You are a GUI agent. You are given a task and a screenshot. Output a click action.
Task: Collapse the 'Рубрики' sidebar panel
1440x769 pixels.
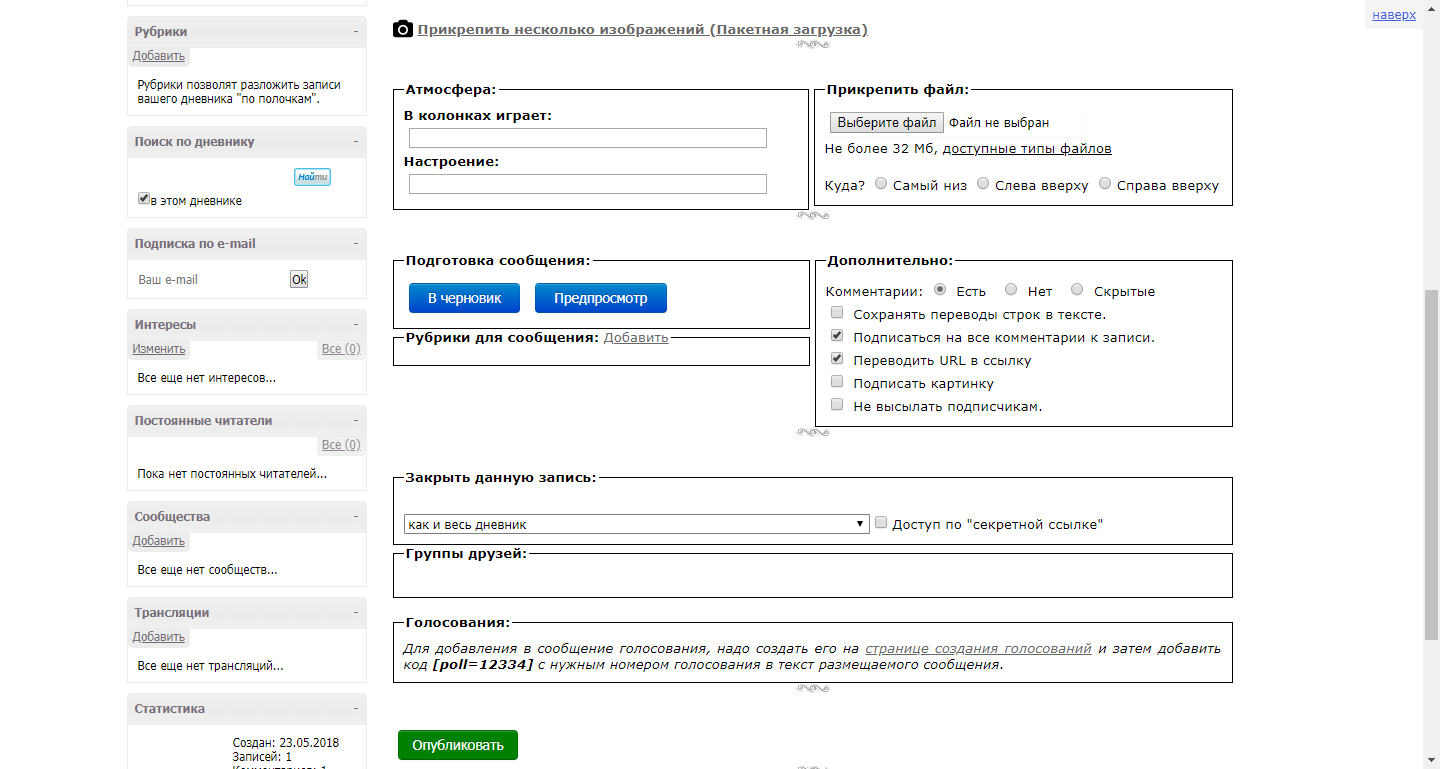click(x=356, y=31)
